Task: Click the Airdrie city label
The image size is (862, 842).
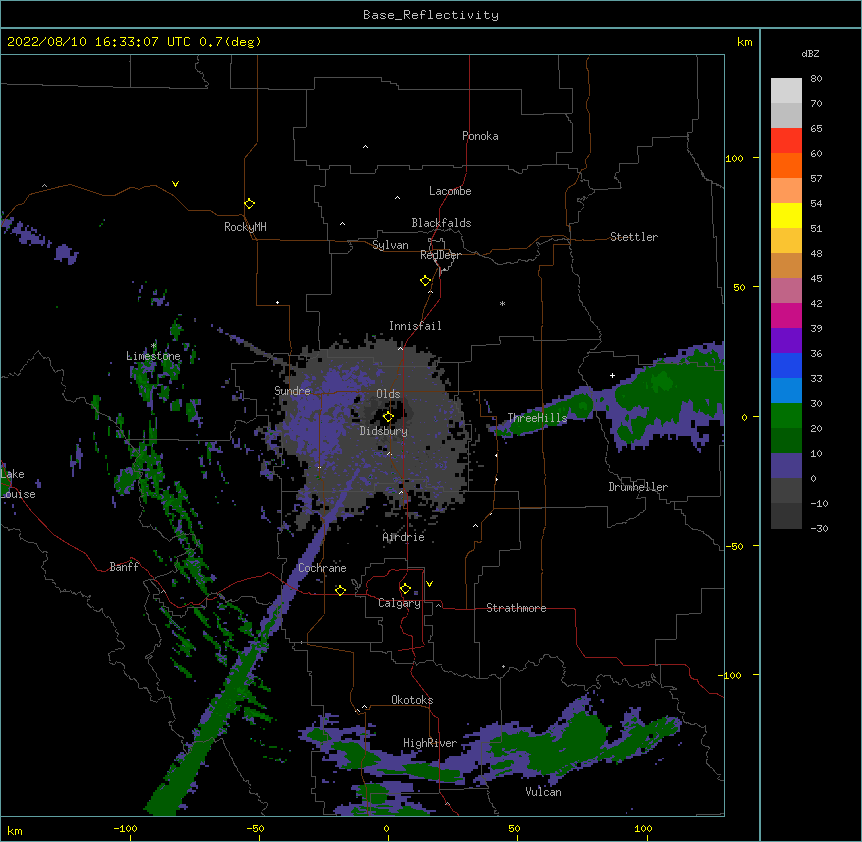Action: coord(403,537)
